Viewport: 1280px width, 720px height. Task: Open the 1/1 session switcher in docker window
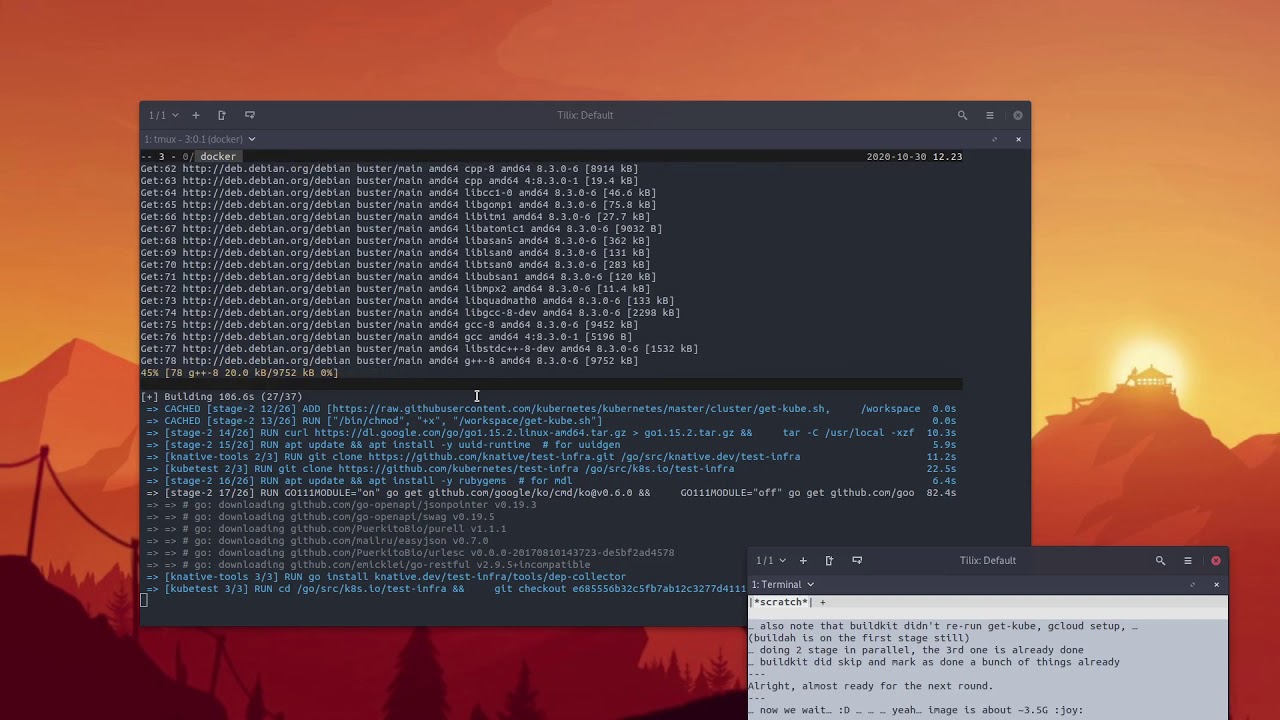pos(164,115)
